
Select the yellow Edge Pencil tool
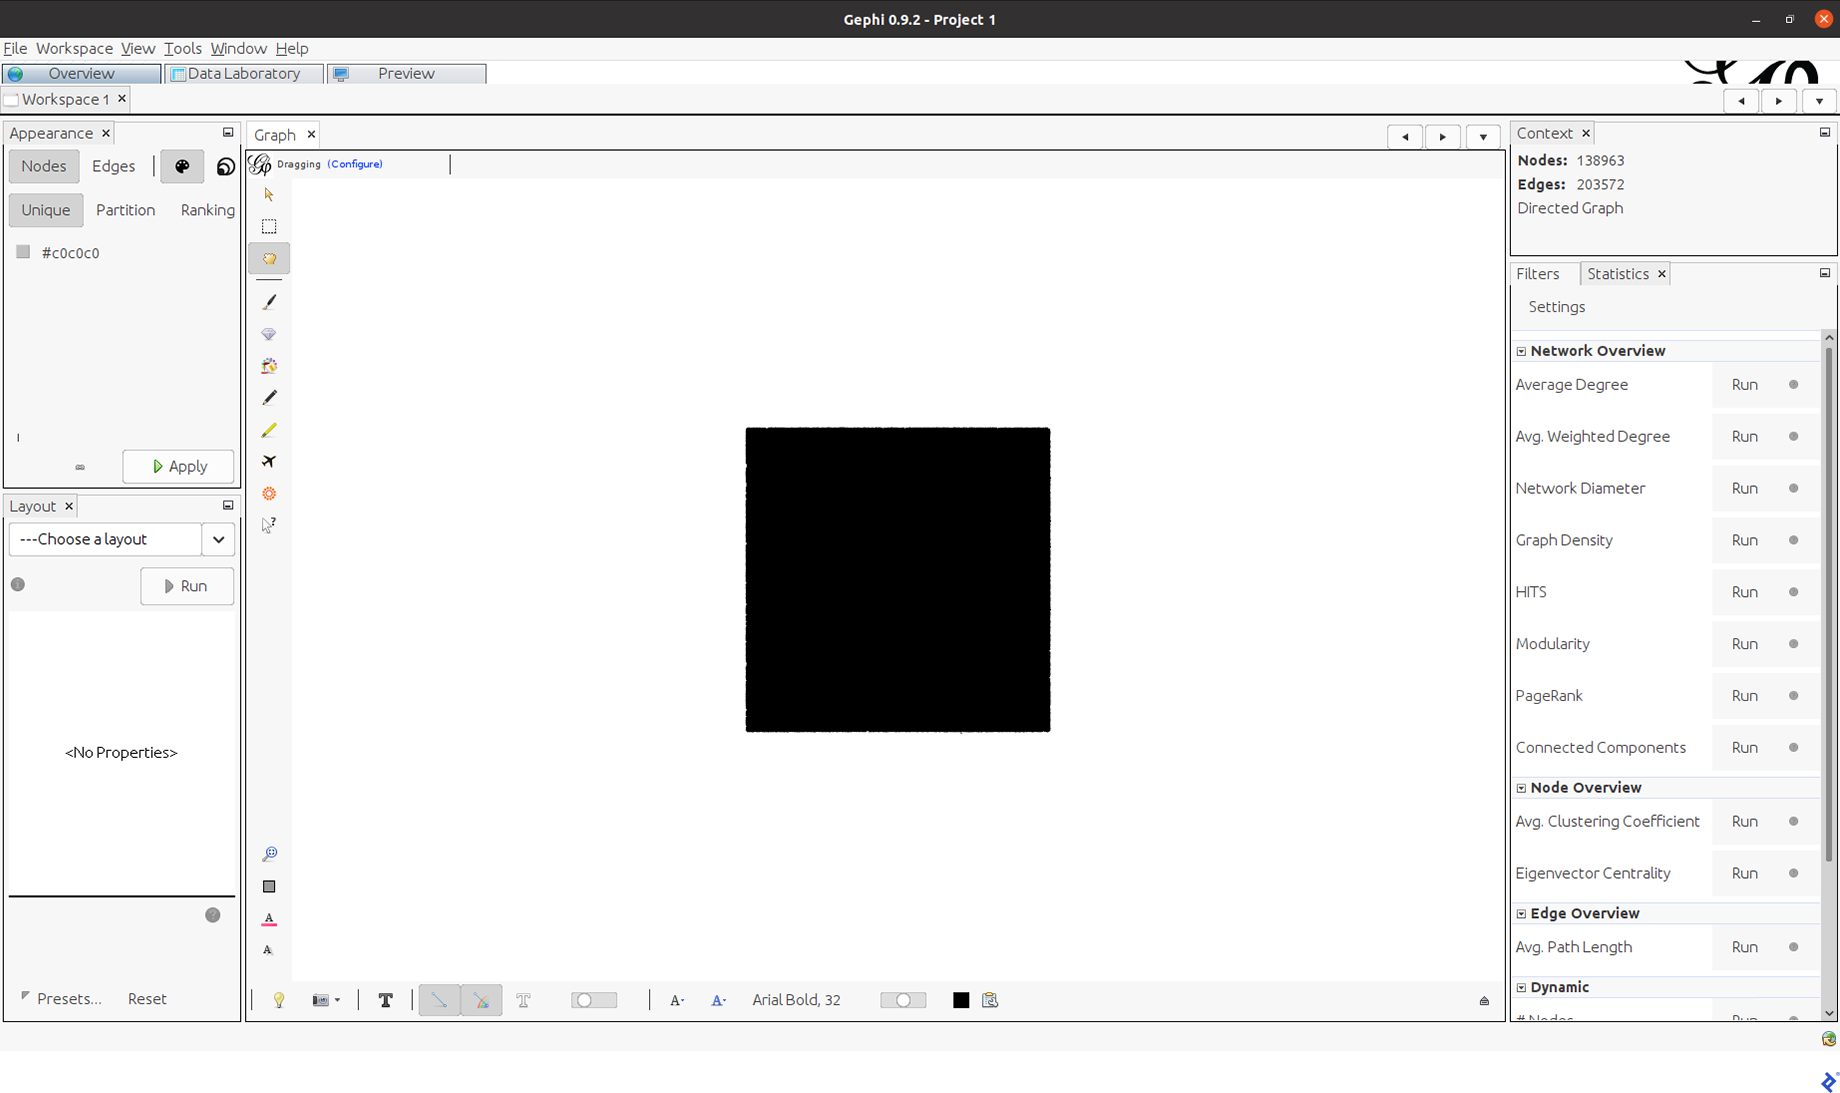click(x=269, y=430)
